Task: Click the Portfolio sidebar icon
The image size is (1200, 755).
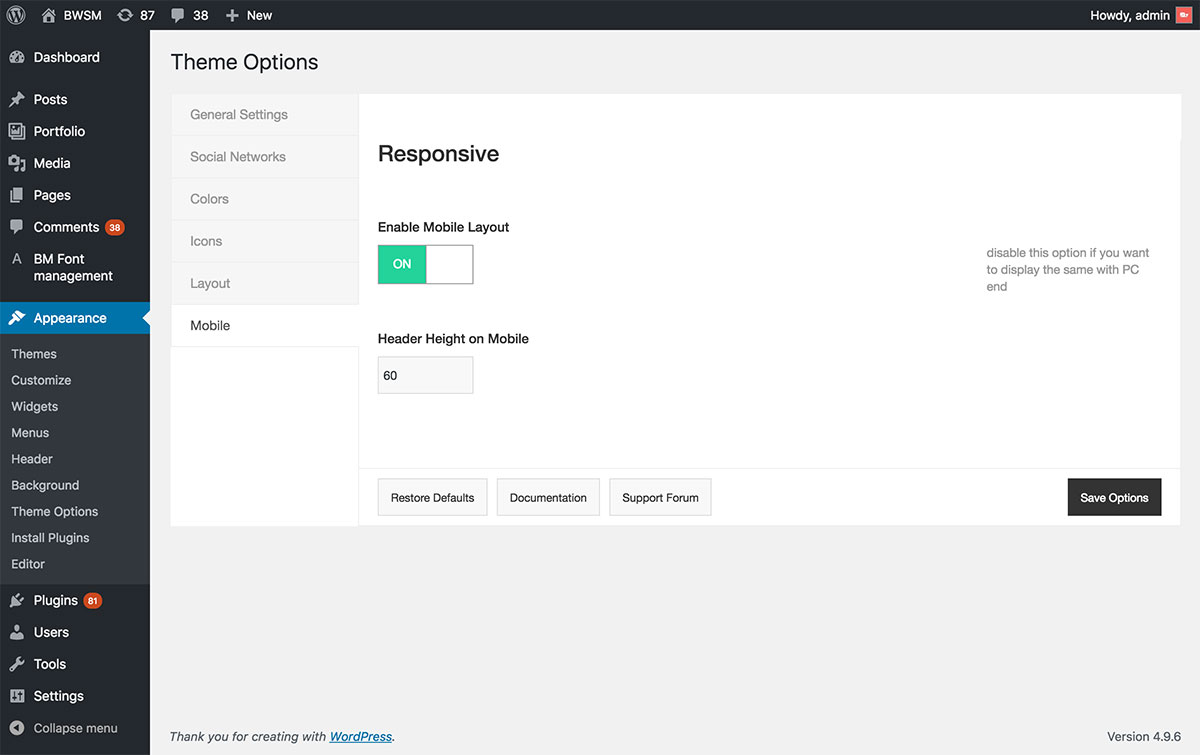Action: click(x=17, y=131)
